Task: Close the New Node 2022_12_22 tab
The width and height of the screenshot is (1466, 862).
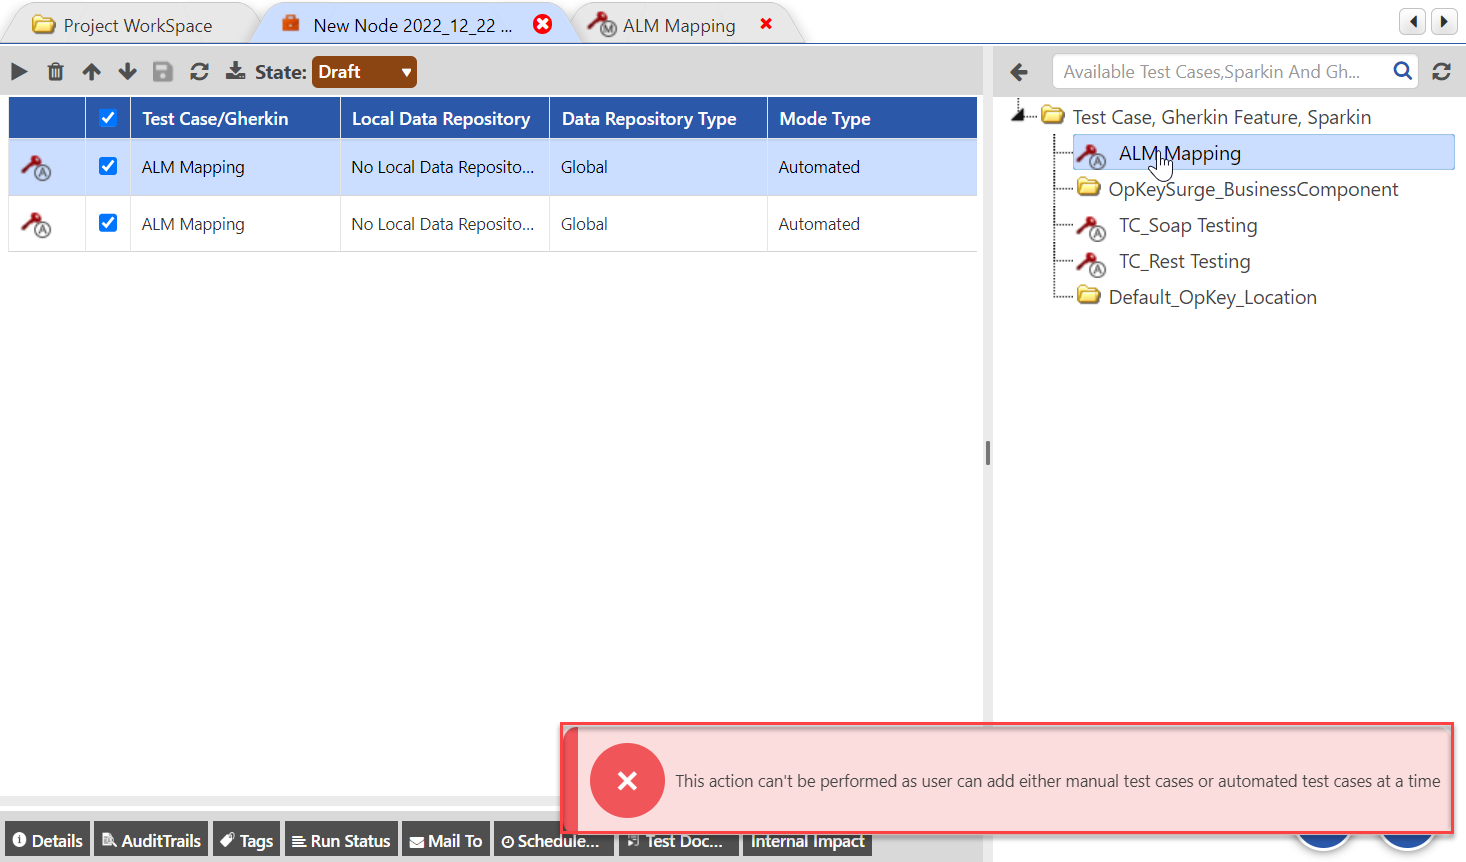Action: pos(543,24)
